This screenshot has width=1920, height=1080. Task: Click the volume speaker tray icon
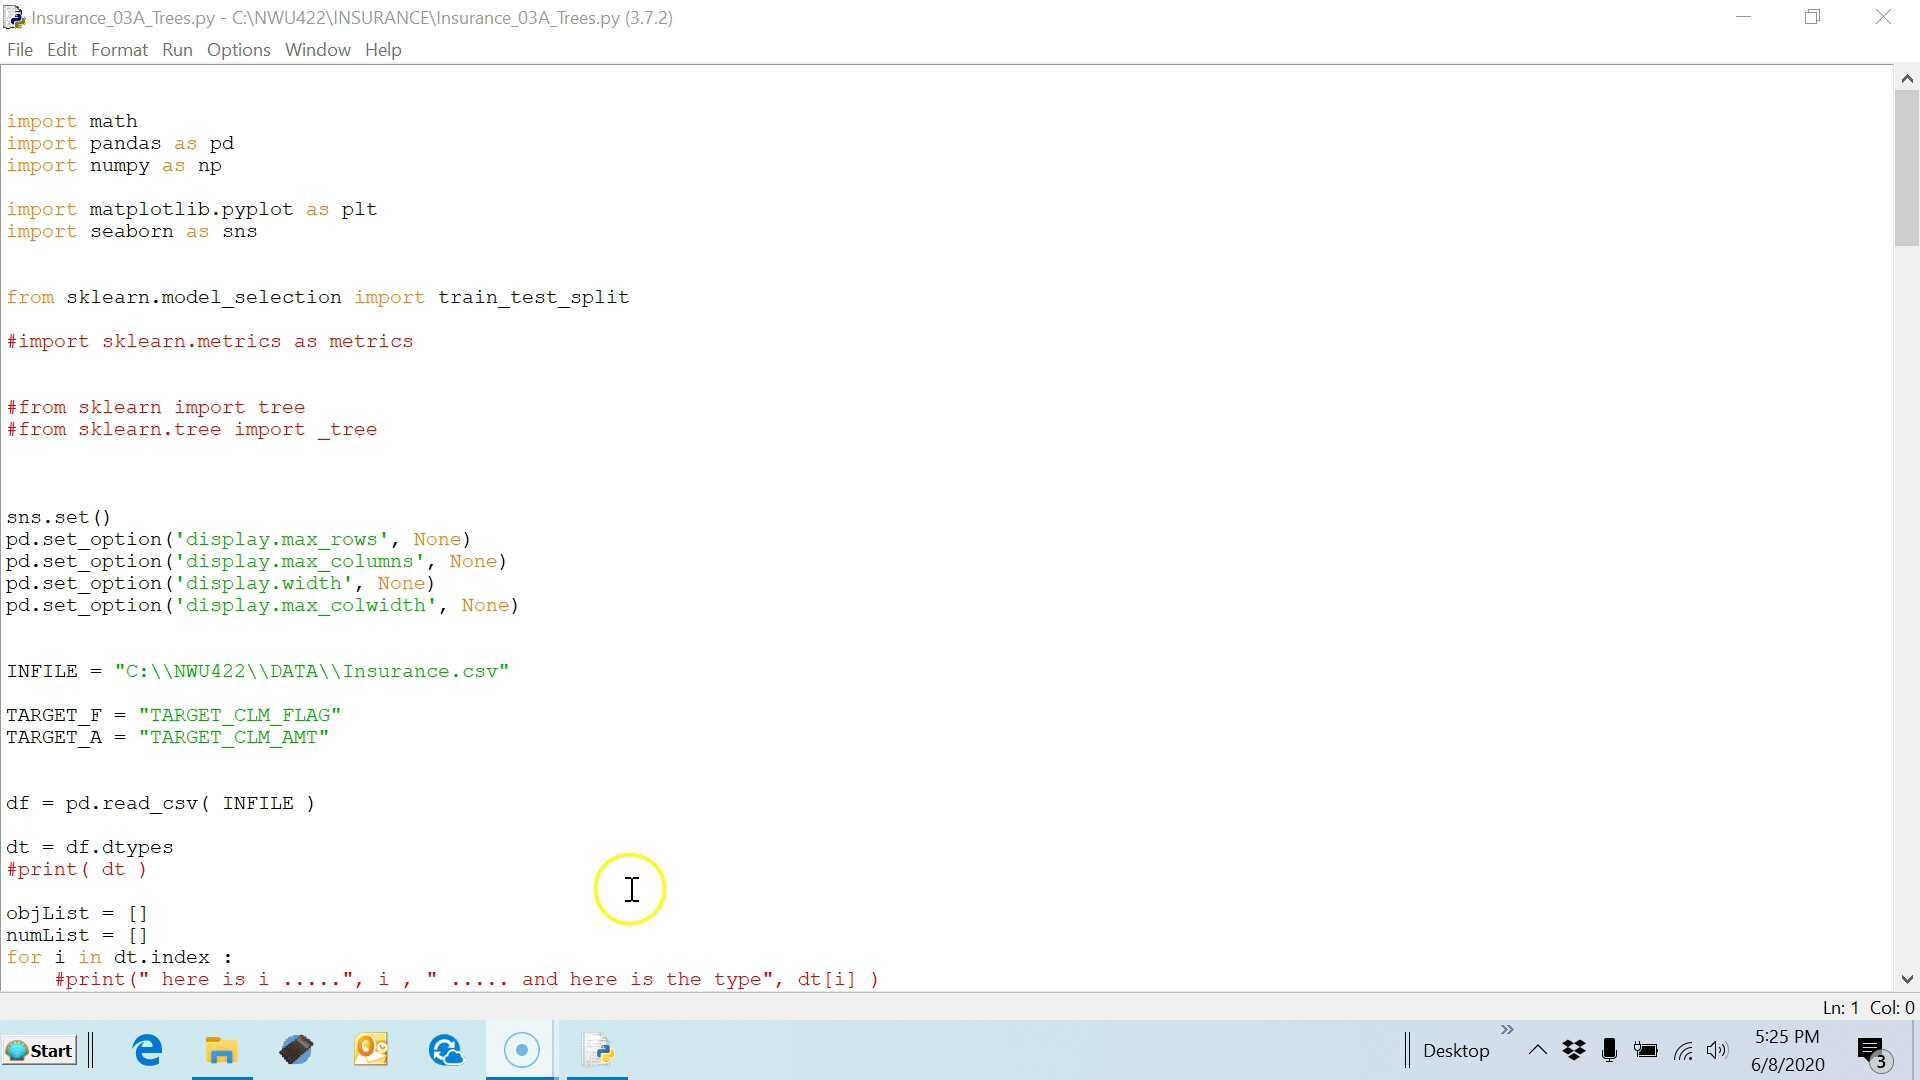(1717, 1050)
